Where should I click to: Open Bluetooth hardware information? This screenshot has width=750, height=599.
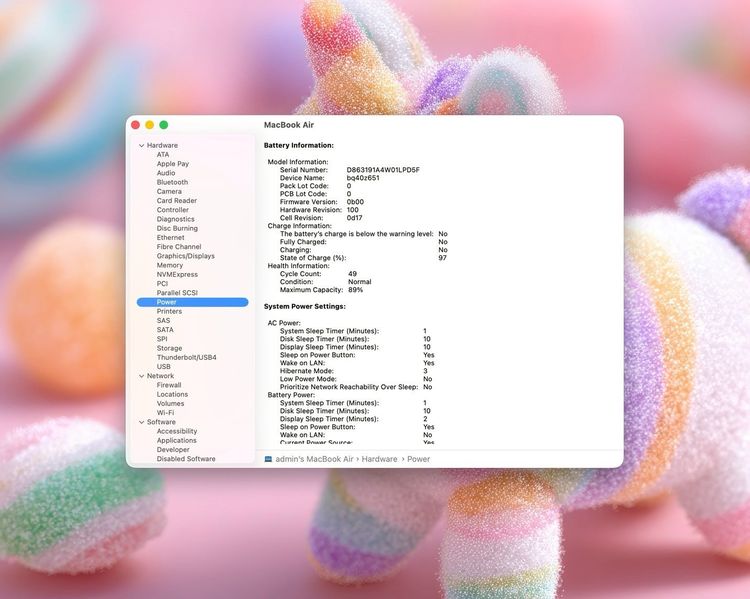(x=172, y=182)
